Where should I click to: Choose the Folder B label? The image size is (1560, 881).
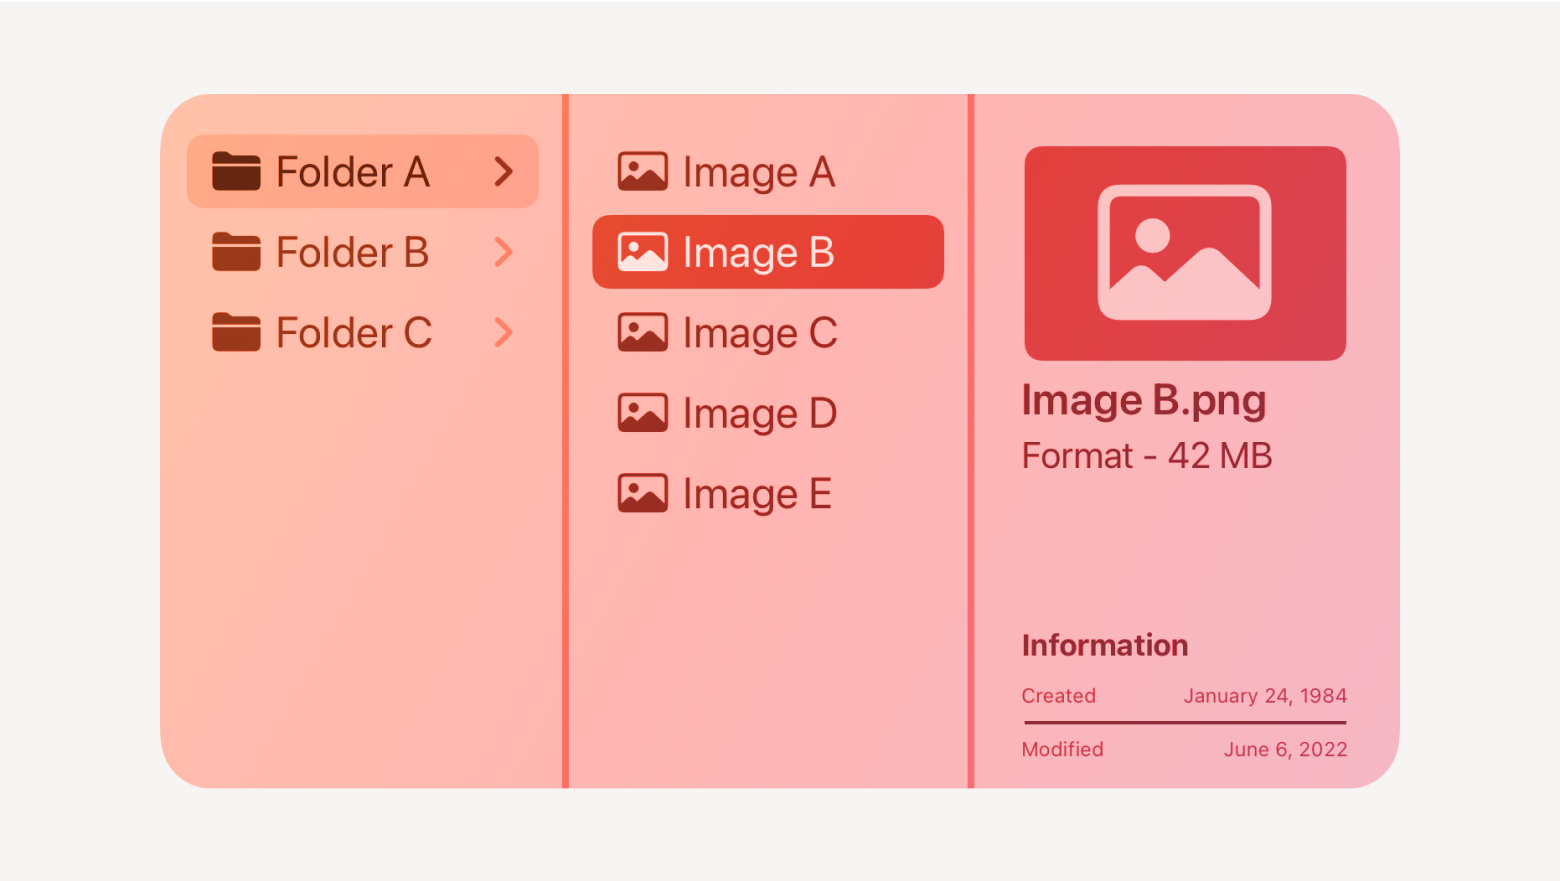[352, 252]
